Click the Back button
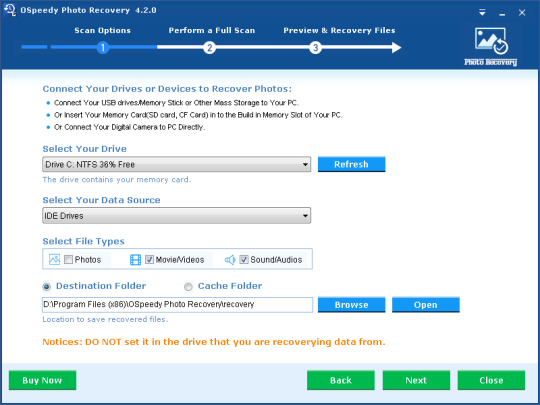Image resolution: width=540 pixels, height=405 pixels. (x=341, y=380)
